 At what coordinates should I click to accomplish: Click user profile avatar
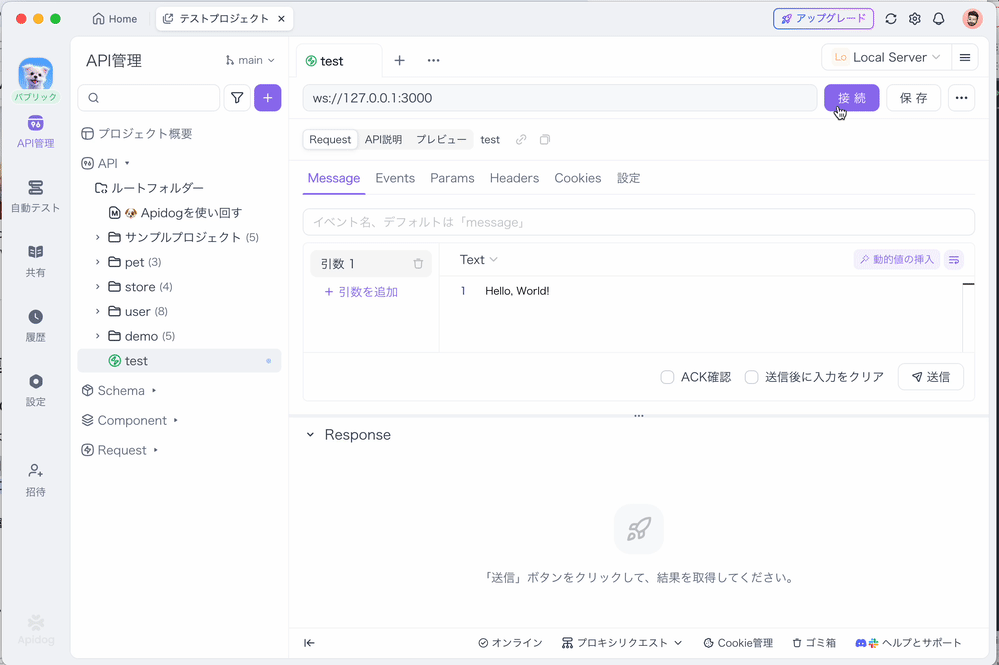click(x=972, y=18)
